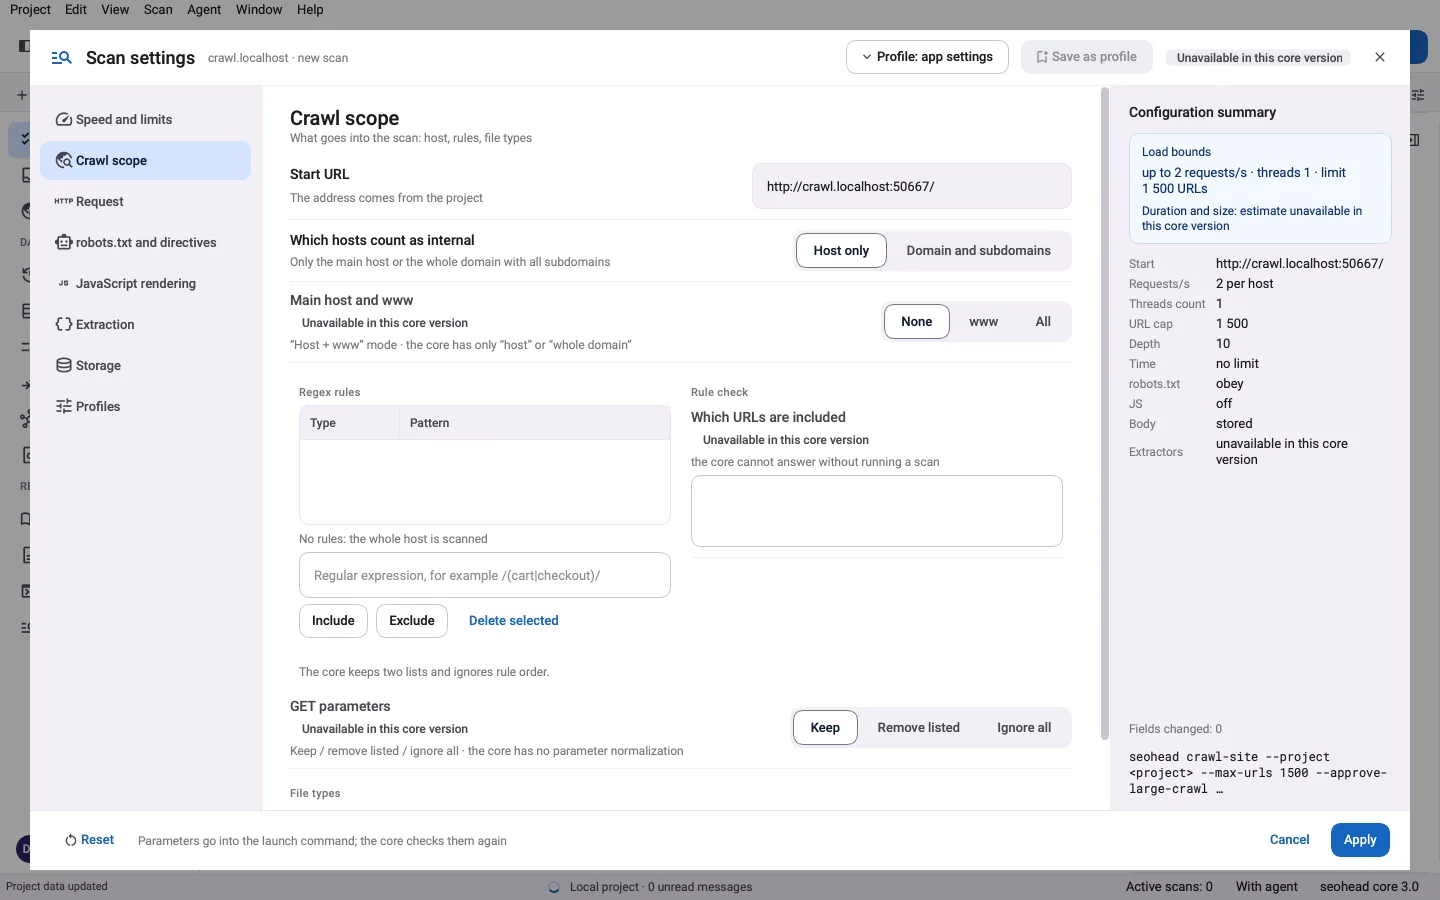The height and width of the screenshot is (900, 1440).
Task: Click Apply to confirm scan settings
Action: [x=1360, y=840]
